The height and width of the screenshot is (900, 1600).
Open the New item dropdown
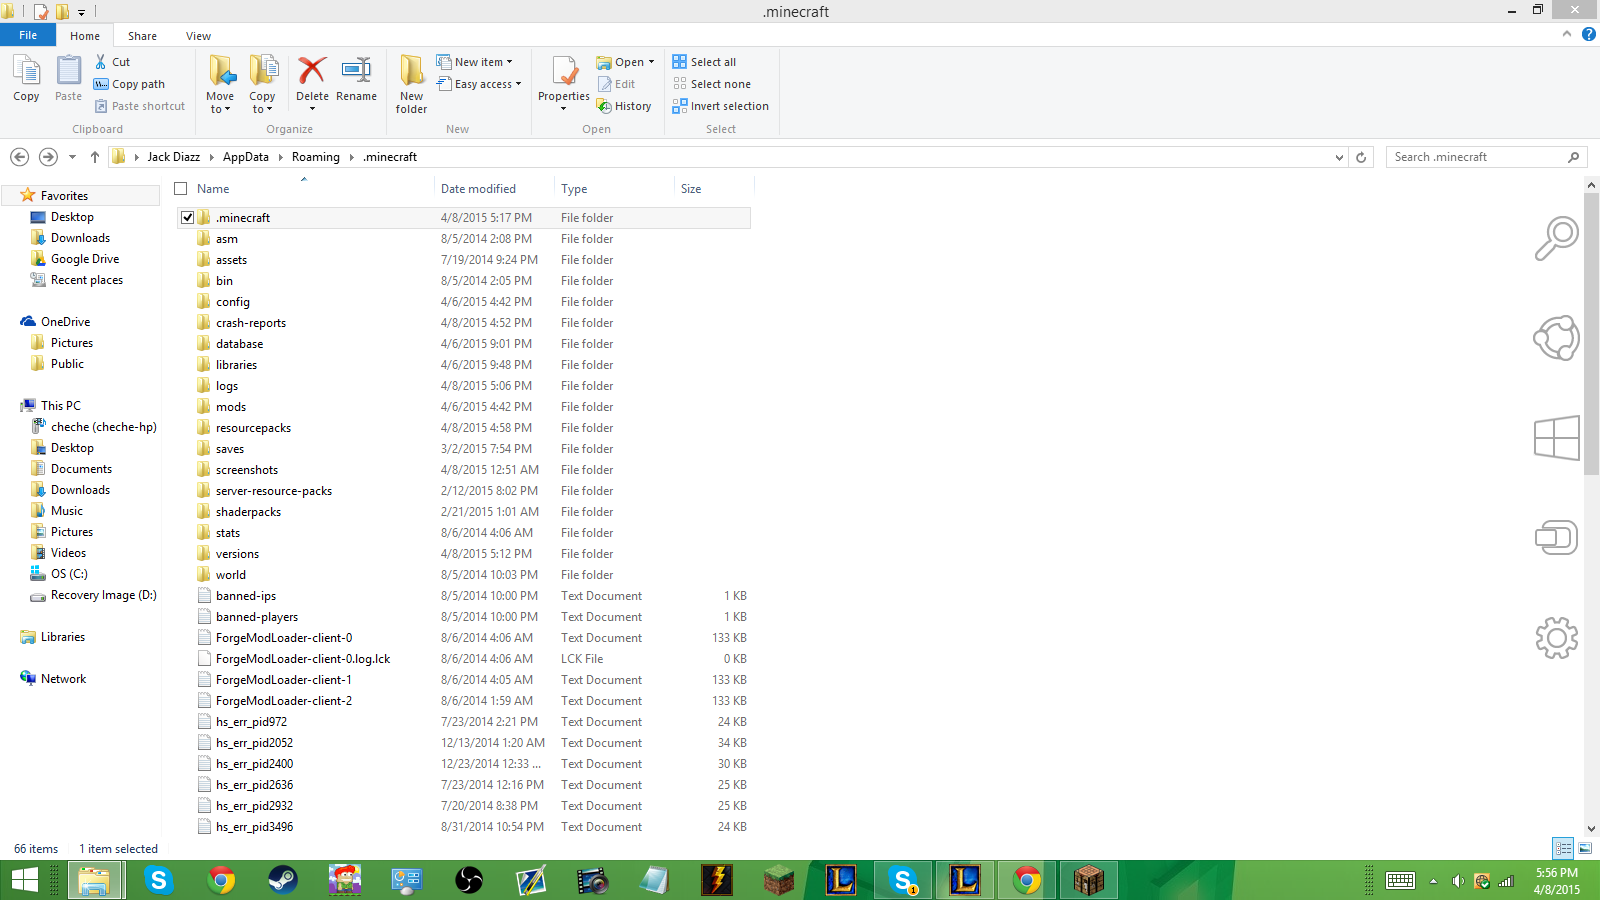point(474,62)
